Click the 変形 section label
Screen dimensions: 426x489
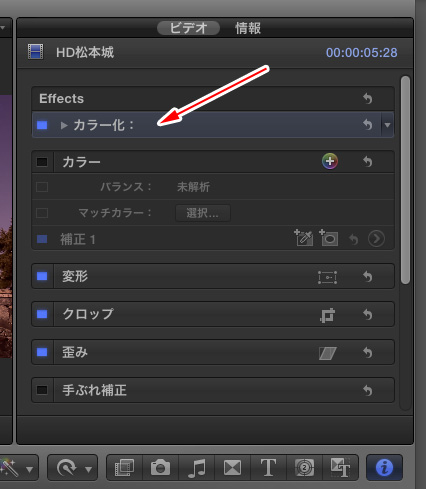75,276
